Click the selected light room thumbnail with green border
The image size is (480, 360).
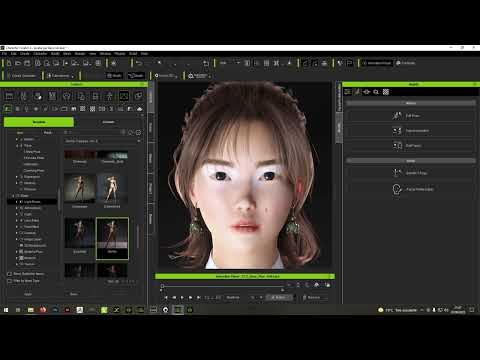tap(112, 238)
